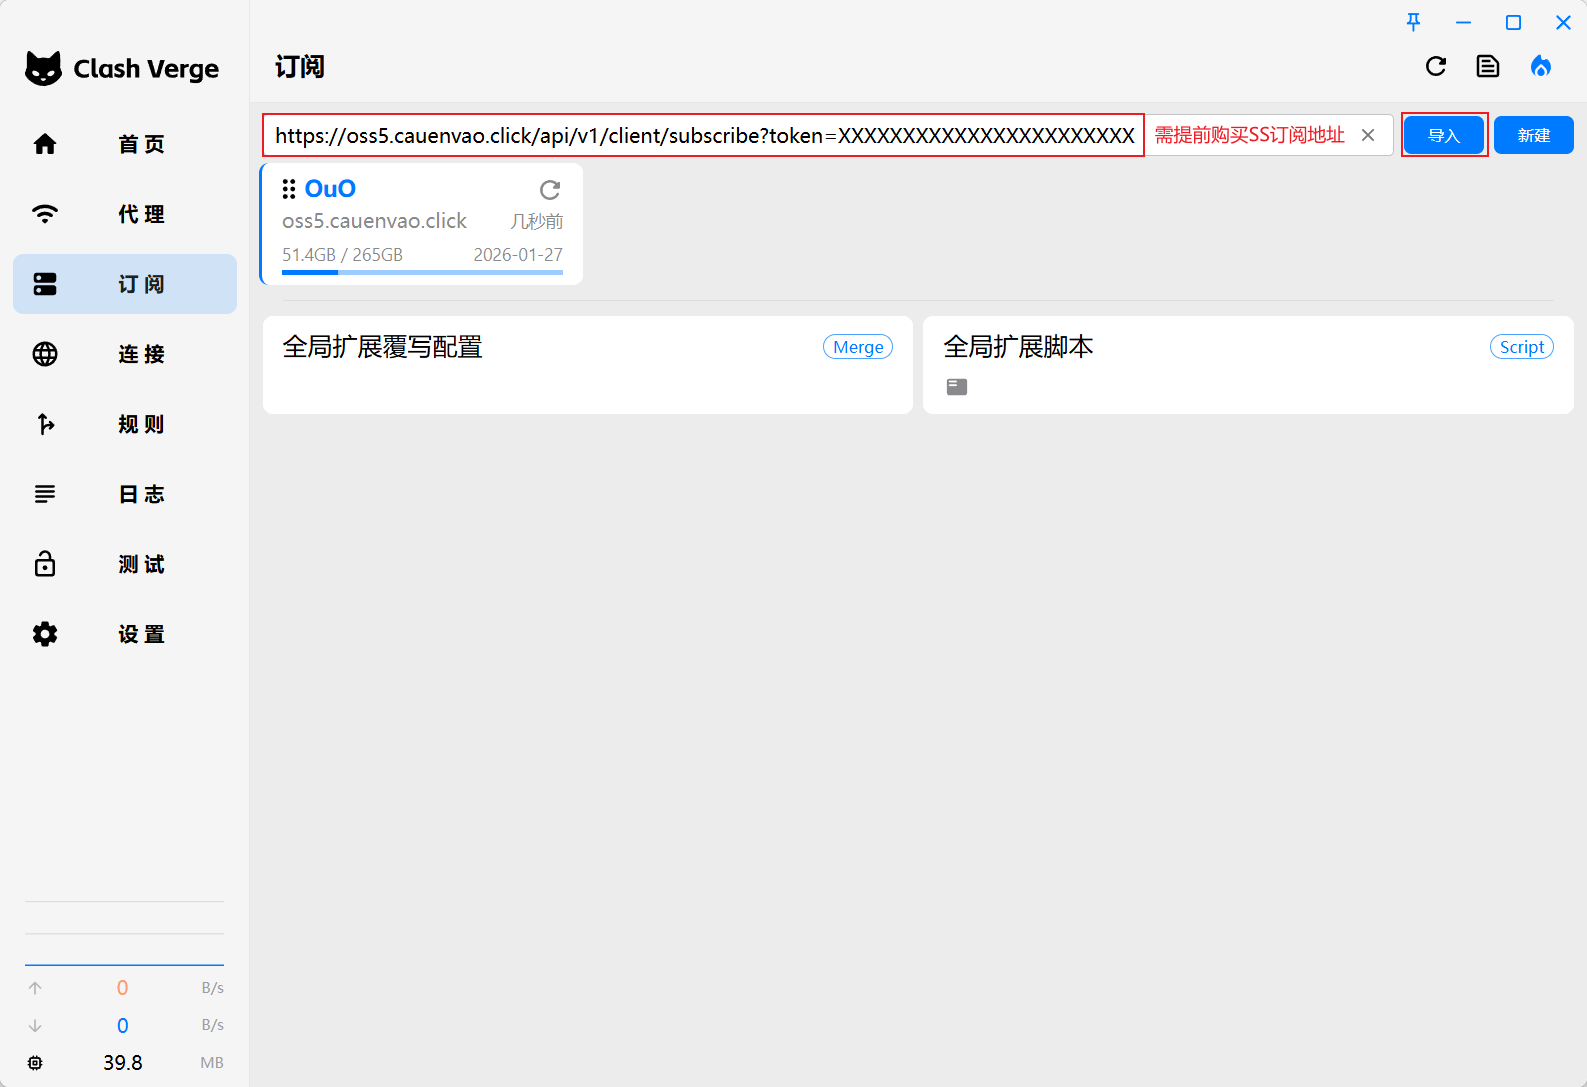Click the upload speed arrow icon
The image size is (1587, 1087).
pos(35,988)
